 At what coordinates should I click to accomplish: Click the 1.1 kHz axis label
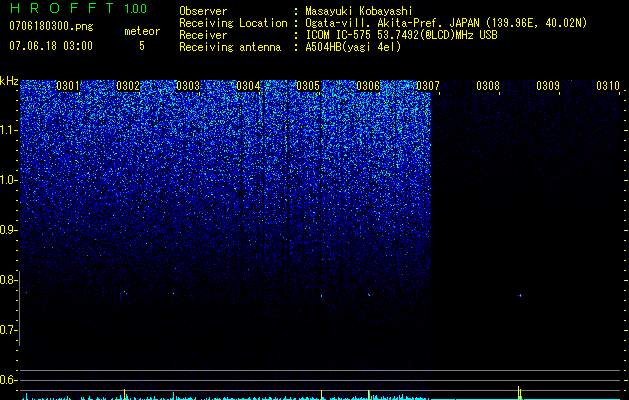pos(8,130)
